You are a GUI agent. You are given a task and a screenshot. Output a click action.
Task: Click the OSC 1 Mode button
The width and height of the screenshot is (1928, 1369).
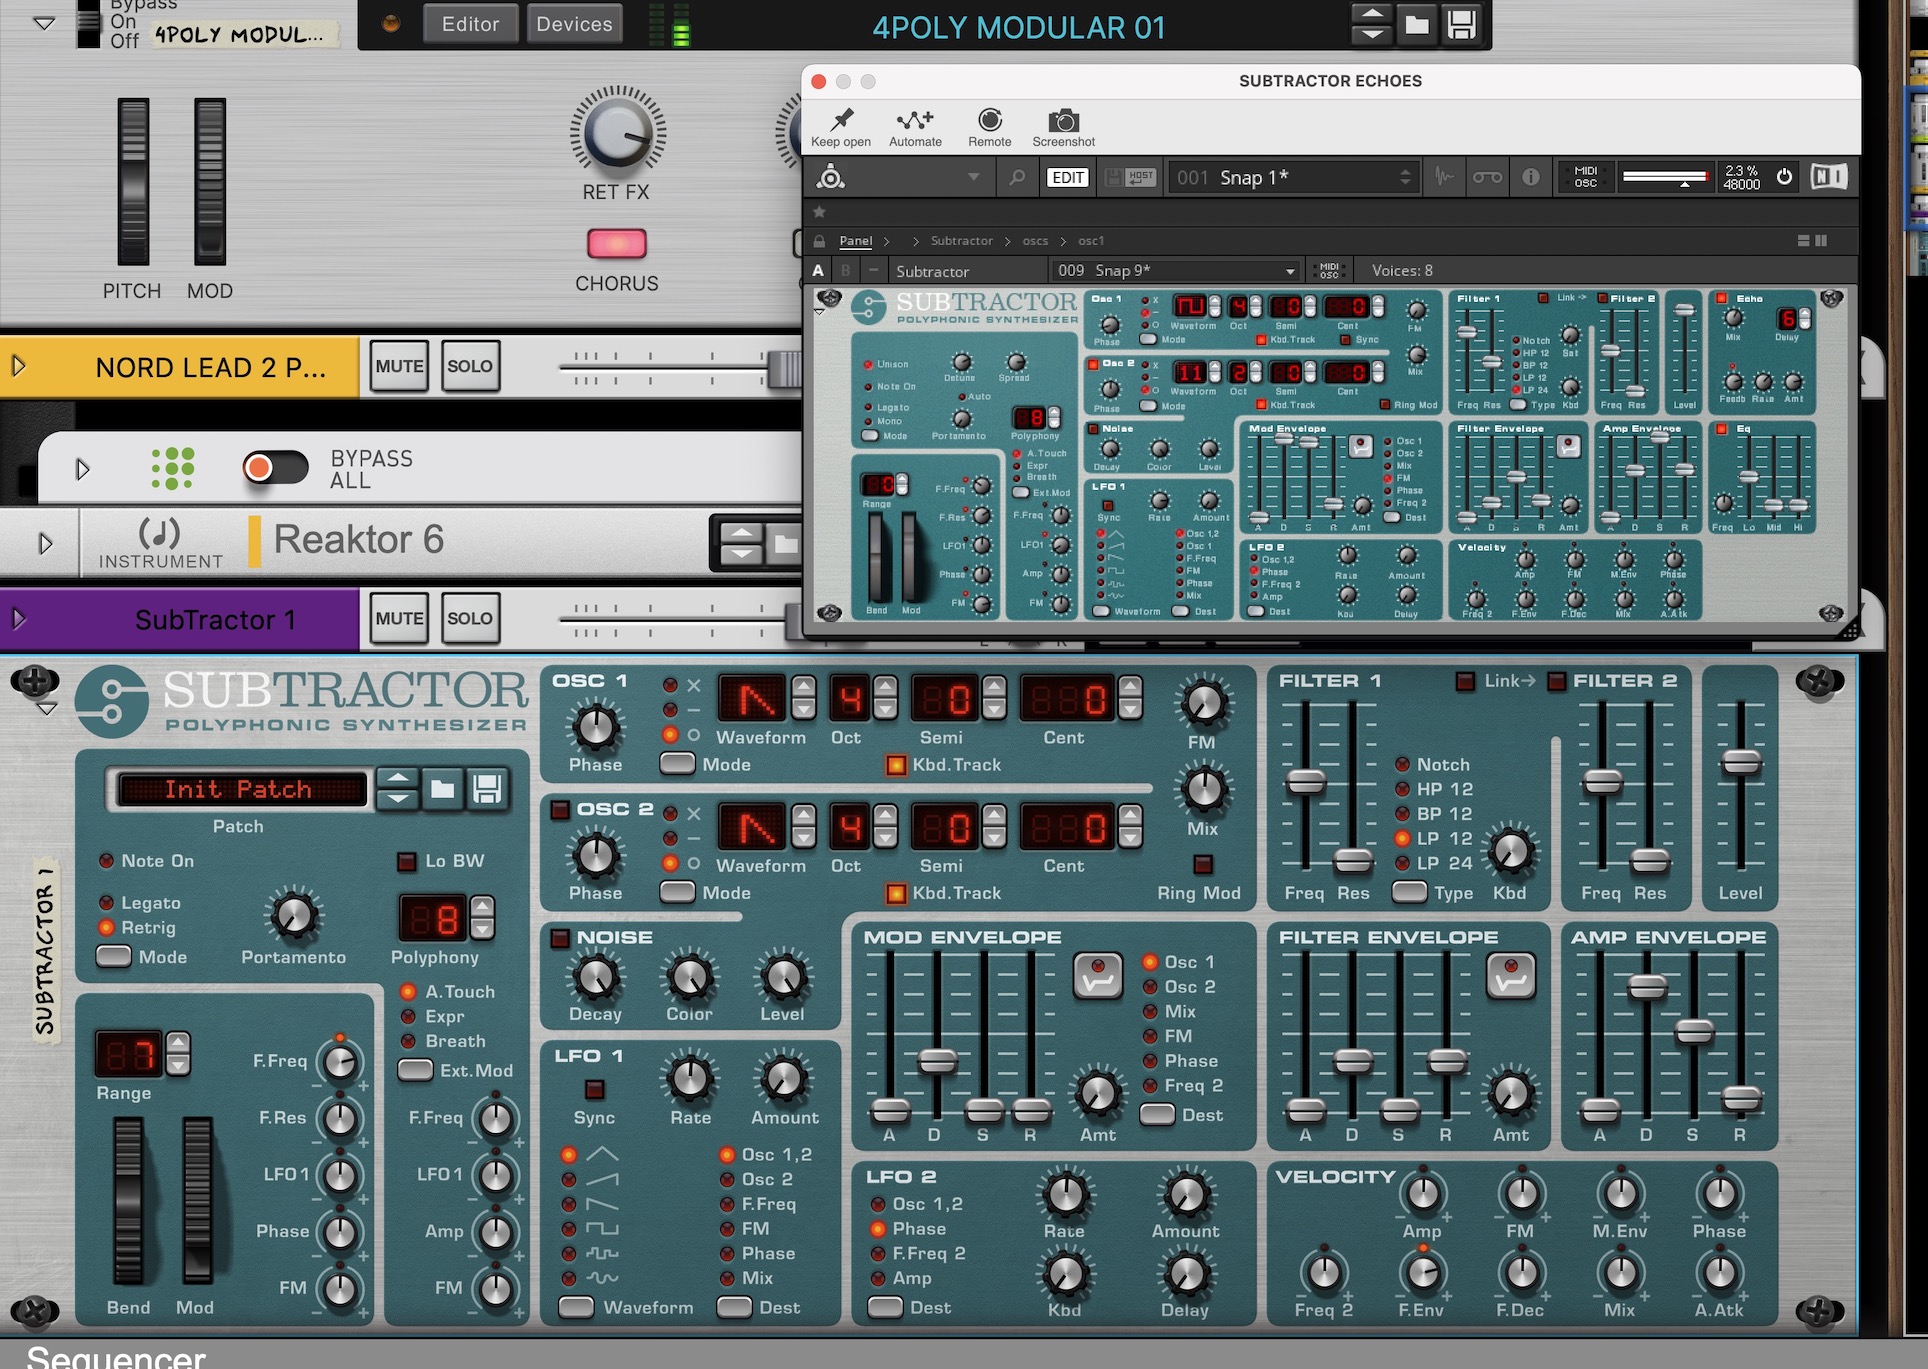click(x=677, y=764)
